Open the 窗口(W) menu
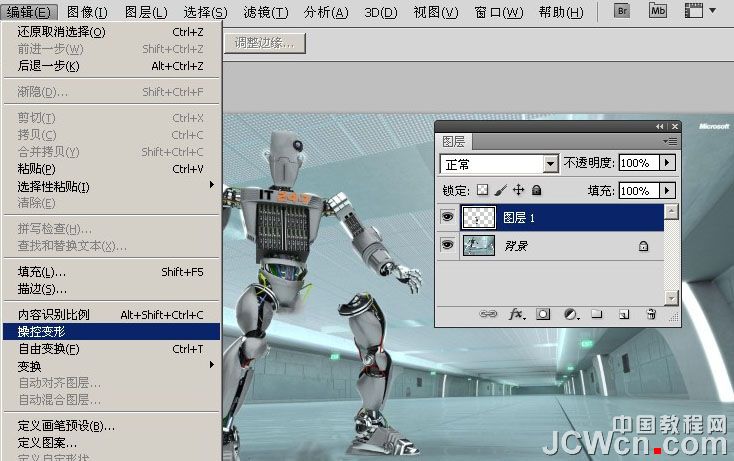The width and height of the screenshot is (734, 461). pos(499,12)
